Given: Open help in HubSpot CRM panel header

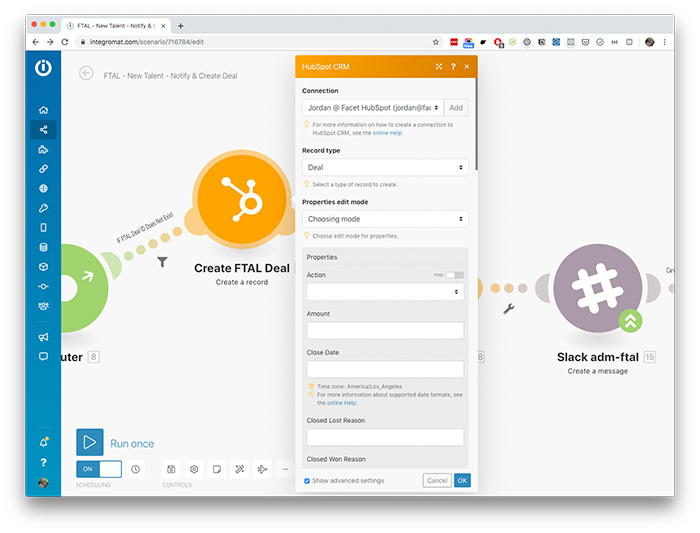Looking at the screenshot, I should (453, 67).
